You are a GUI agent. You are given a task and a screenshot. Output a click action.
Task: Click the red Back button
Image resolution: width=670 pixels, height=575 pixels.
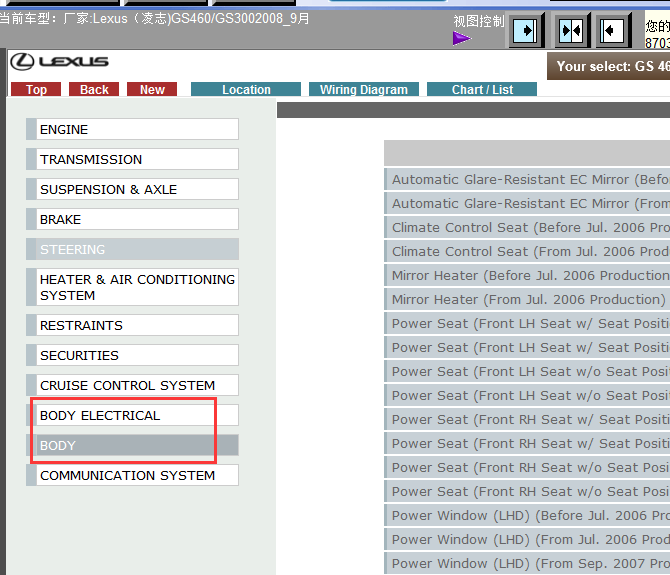pos(94,89)
